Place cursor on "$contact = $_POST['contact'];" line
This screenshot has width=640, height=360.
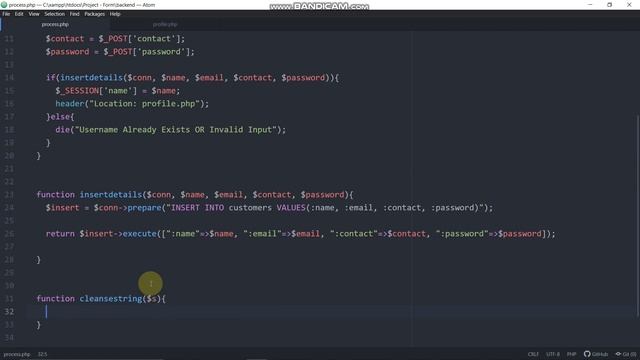(x=116, y=39)
